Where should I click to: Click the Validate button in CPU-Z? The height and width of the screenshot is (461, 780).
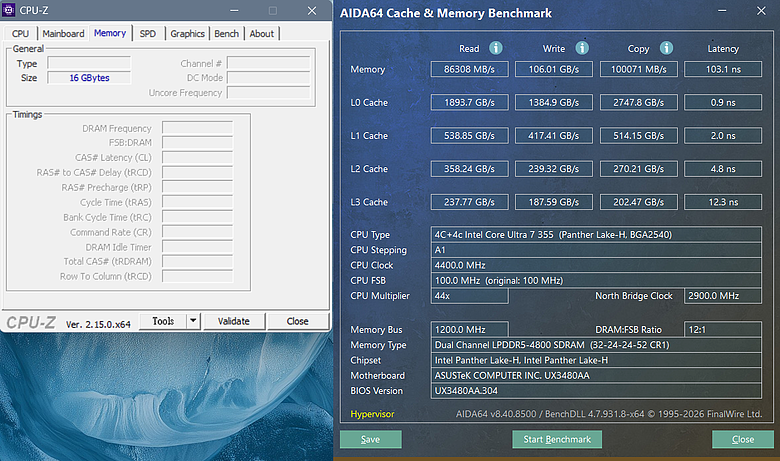pyautogui.click(x=234, y=321)
